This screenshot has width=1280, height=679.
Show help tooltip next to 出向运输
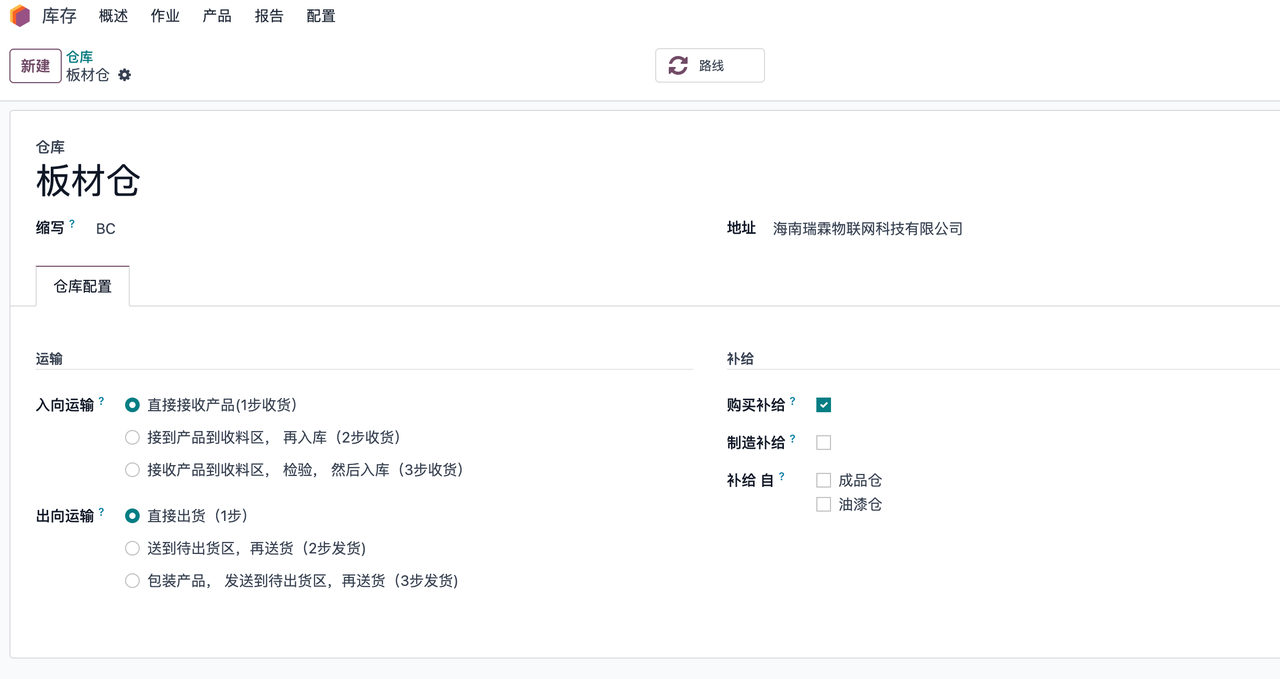101,511
